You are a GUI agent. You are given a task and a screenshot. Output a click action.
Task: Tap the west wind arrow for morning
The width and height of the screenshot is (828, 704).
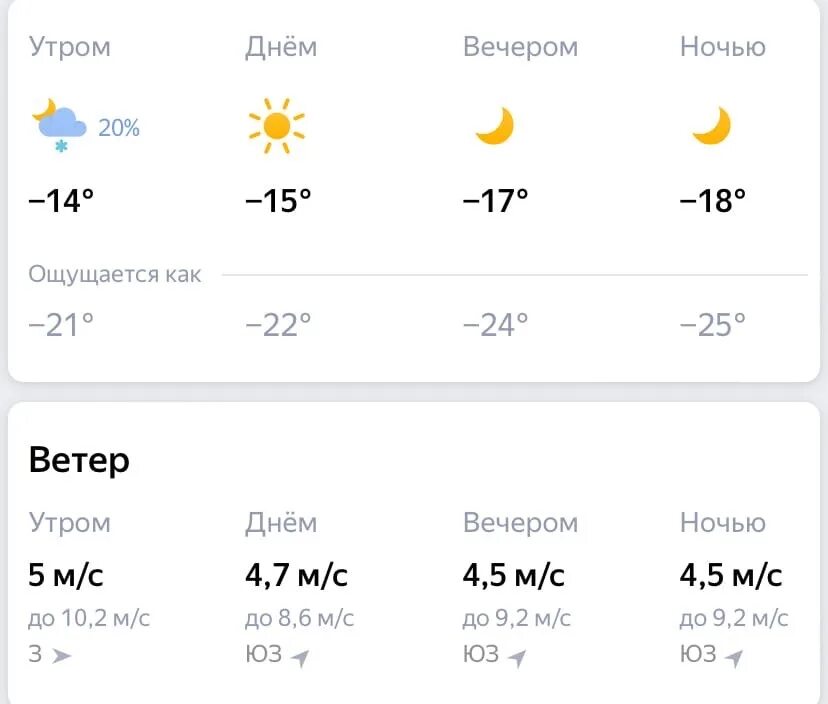(x=61, y=656)
